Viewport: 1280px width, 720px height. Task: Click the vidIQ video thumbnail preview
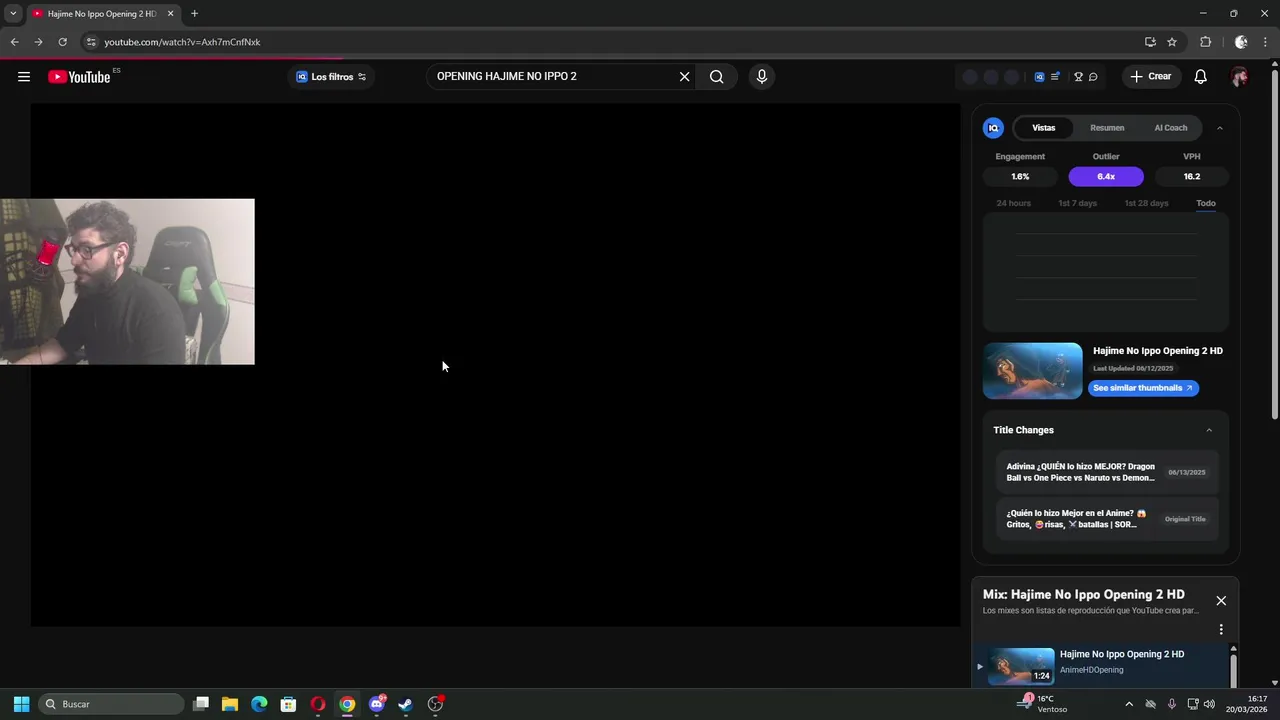tap(1033, 371)
